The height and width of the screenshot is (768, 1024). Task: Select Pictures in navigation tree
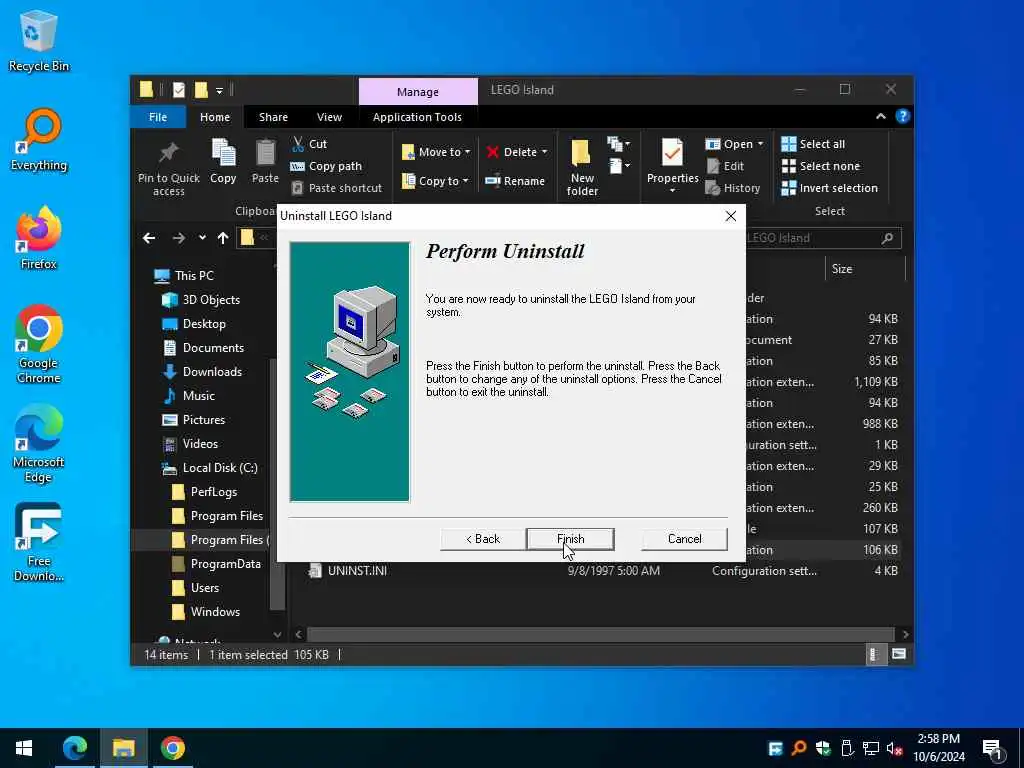(x=193, y=420)
